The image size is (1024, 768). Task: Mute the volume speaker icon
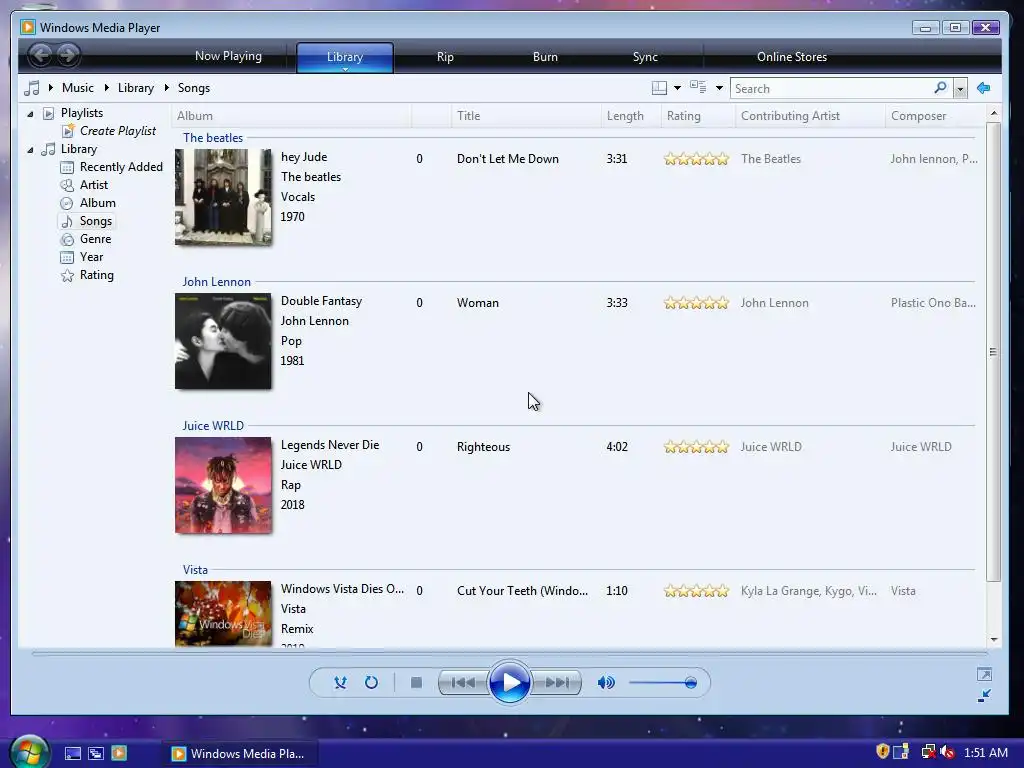pyautogui.click(x=606, y=682)
